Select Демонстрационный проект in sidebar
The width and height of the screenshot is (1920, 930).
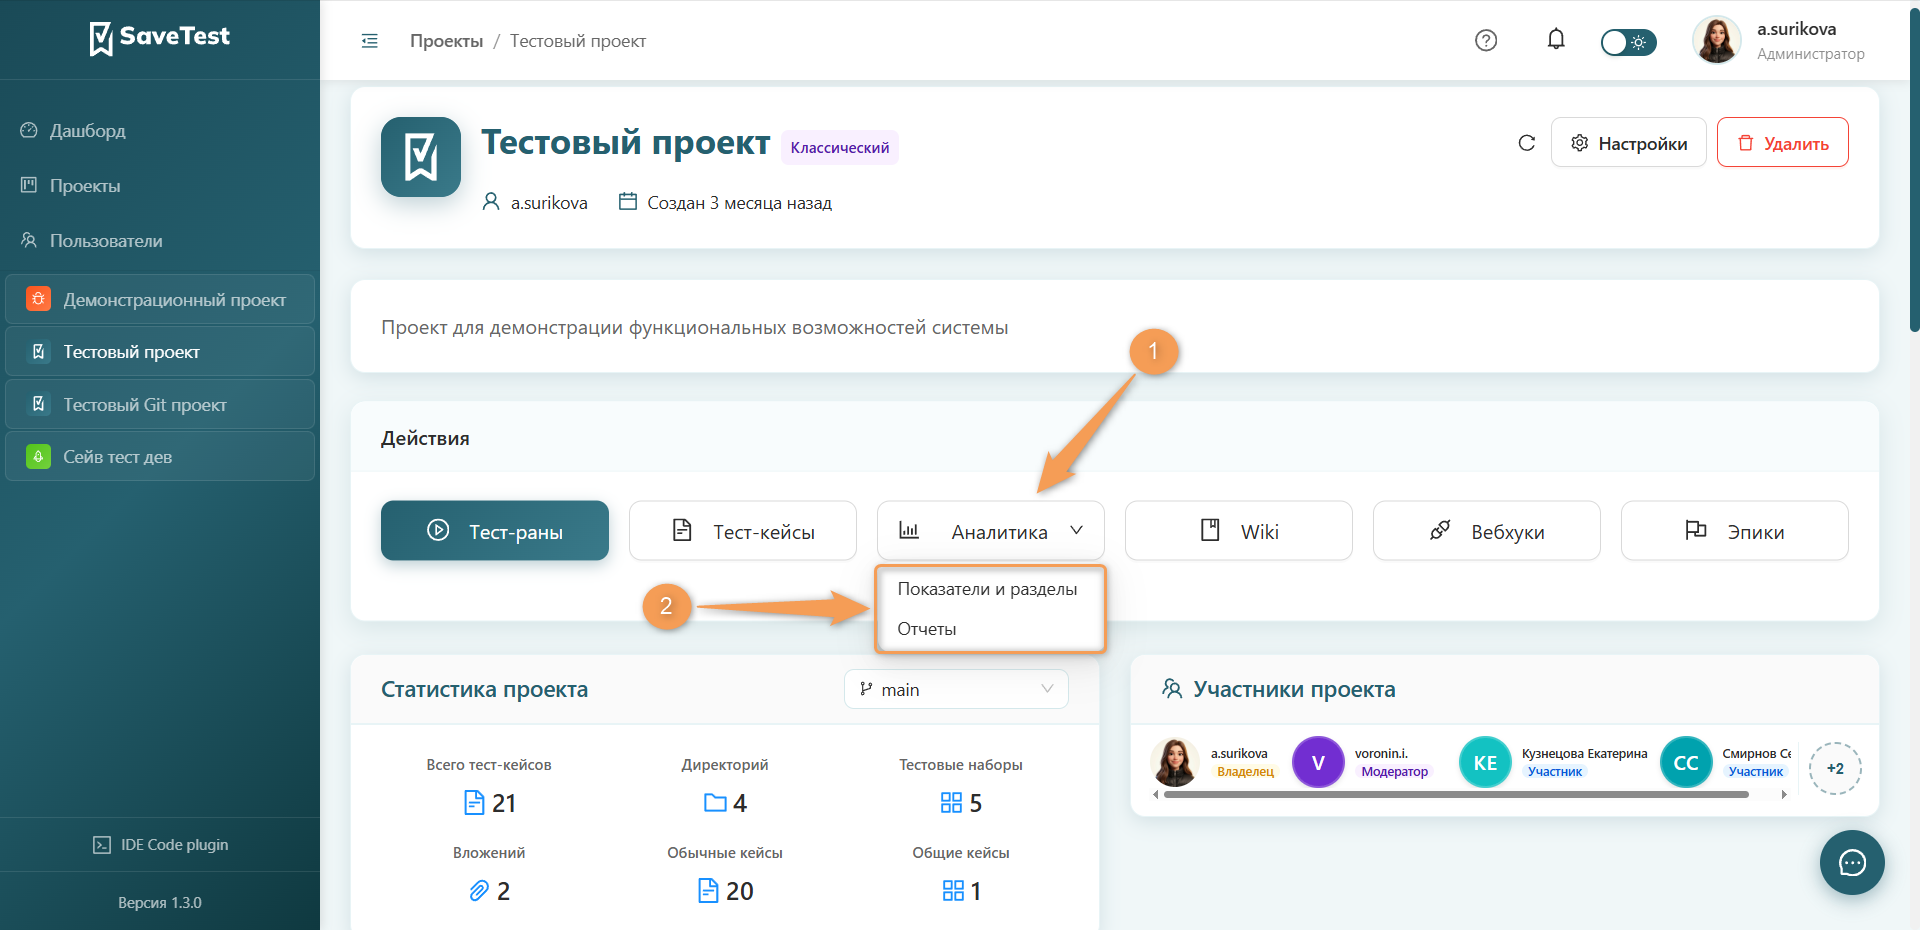tap(160, 299)
